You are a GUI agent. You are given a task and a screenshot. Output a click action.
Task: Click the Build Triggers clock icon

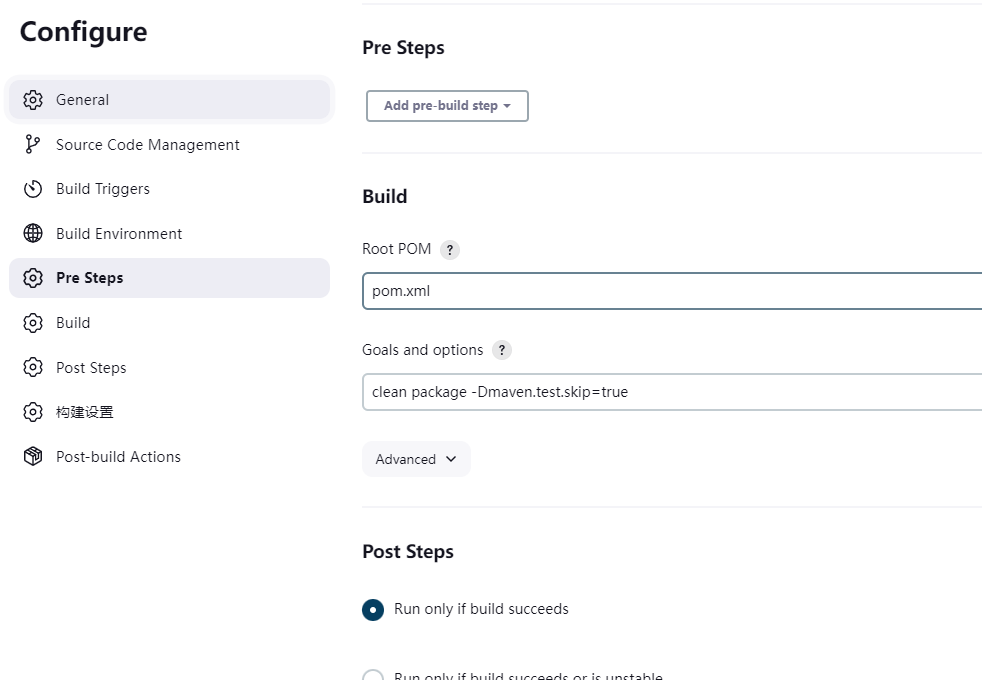point(33,189)
